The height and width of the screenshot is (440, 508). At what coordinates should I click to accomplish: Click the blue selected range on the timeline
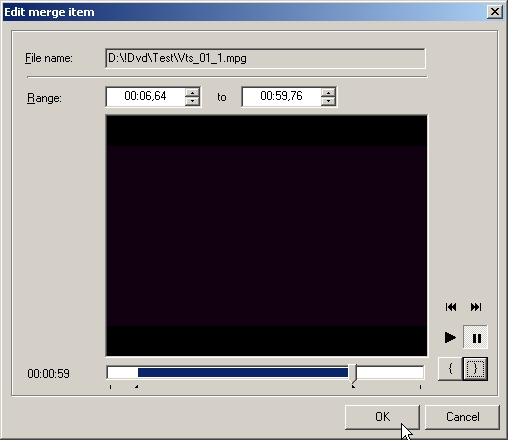coord(243,373)
